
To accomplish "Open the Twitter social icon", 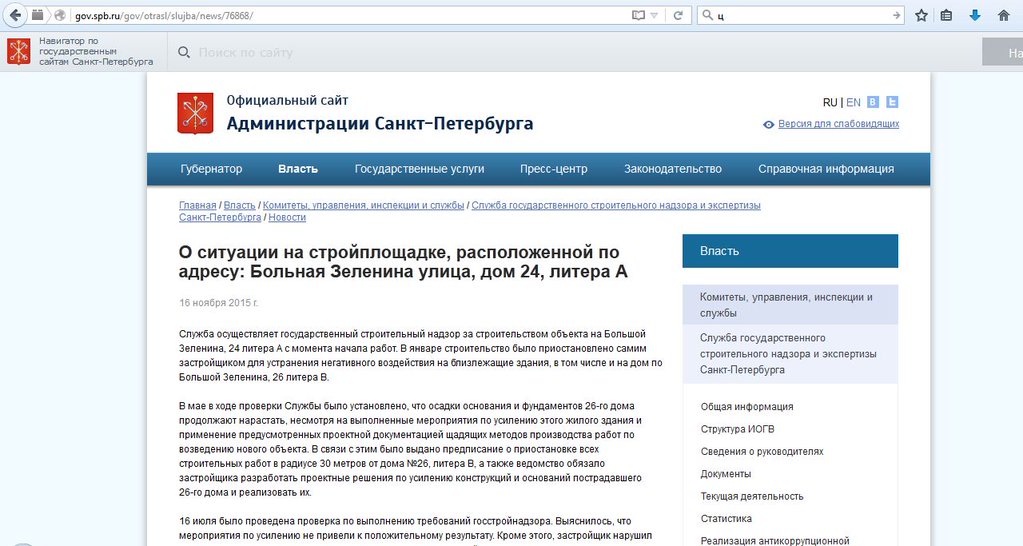I will click(892, 102).
